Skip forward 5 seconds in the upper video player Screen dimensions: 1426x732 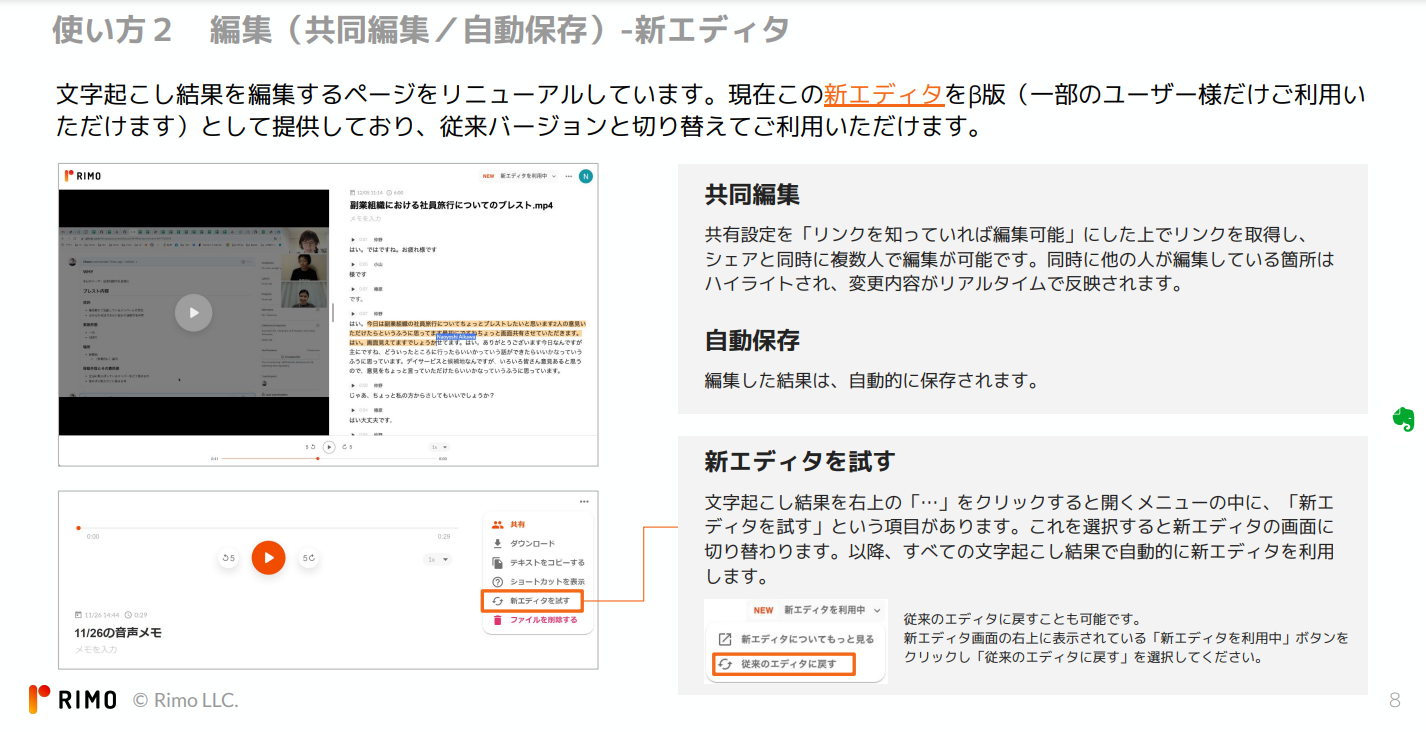(347, 447)
